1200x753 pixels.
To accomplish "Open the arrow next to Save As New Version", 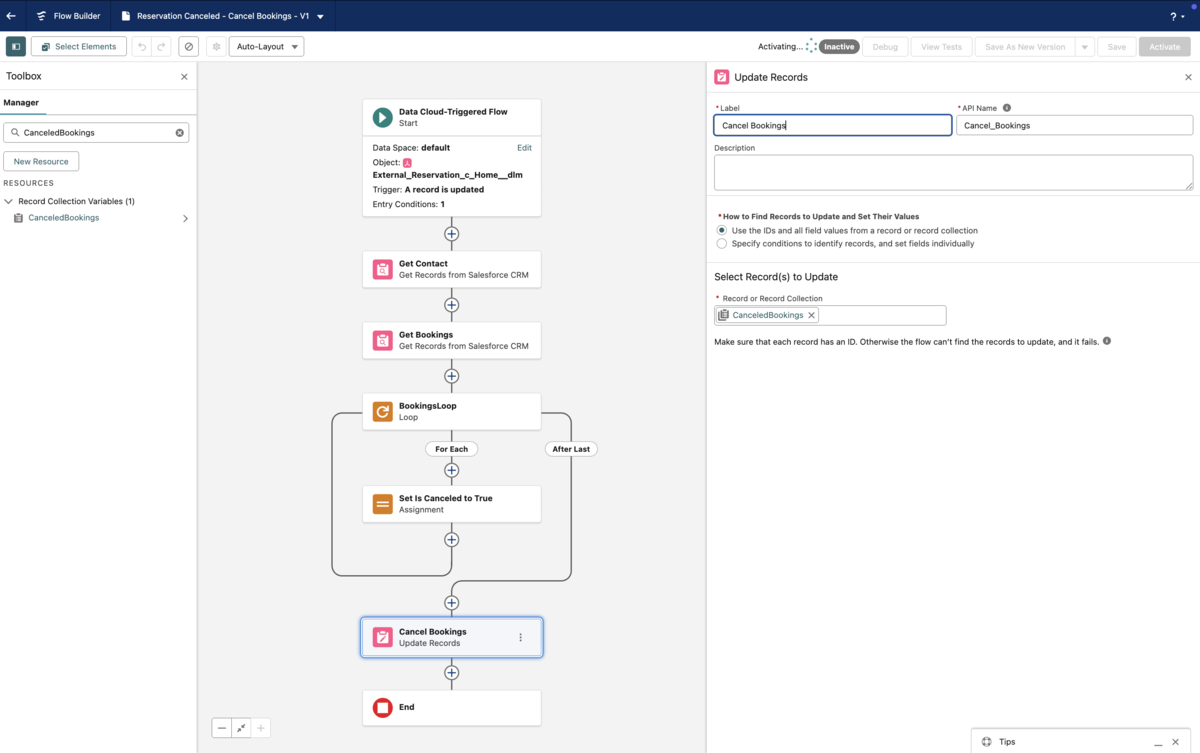I will [1084, 47].
